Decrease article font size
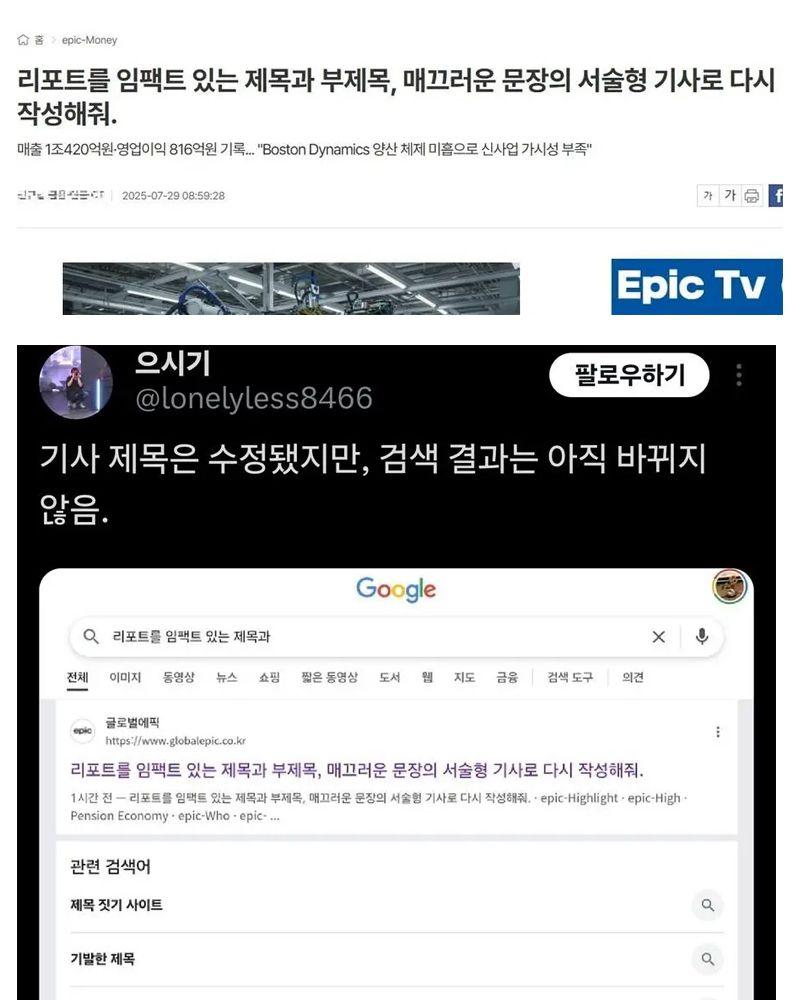 (x=707, y=195)
